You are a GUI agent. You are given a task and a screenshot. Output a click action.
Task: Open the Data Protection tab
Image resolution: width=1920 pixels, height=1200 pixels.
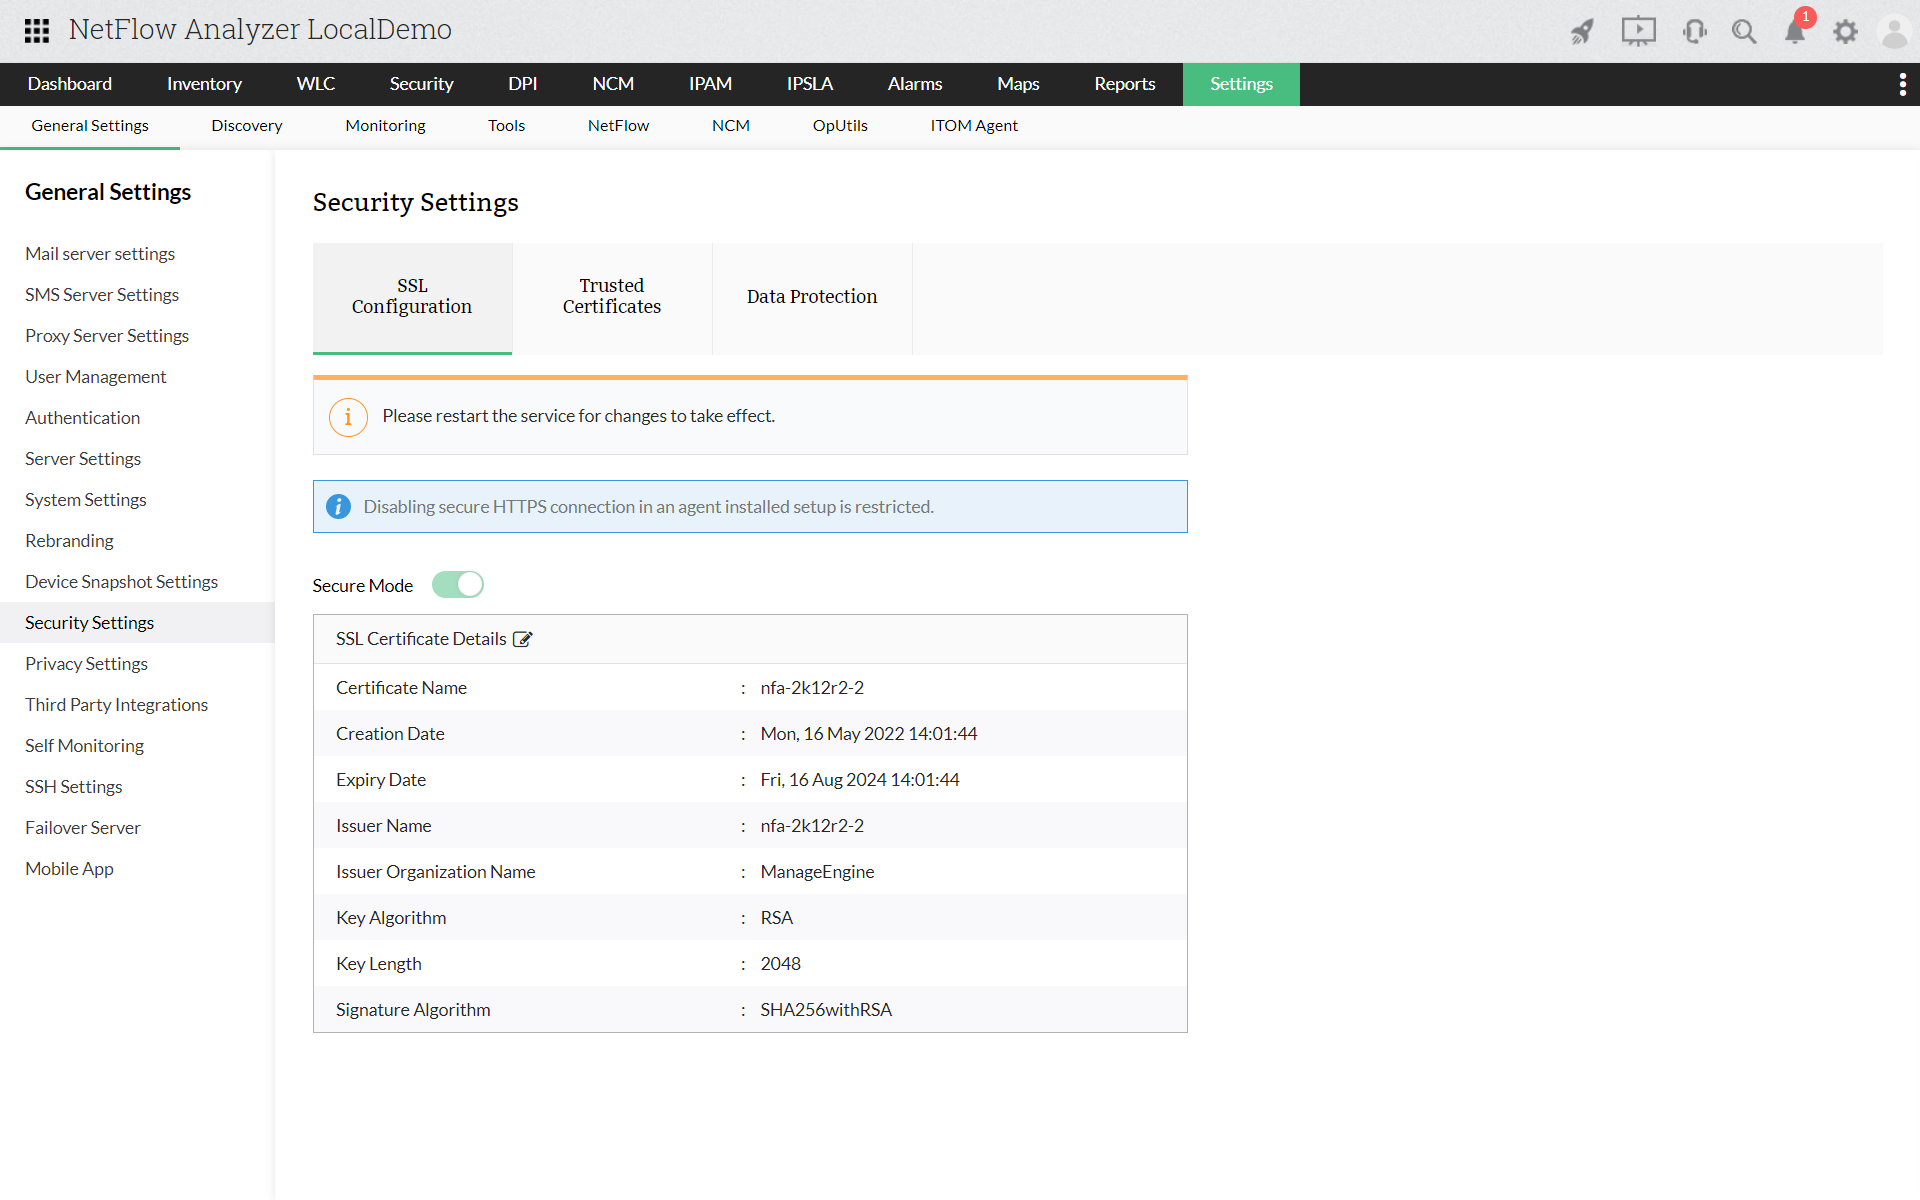[812, 297]
